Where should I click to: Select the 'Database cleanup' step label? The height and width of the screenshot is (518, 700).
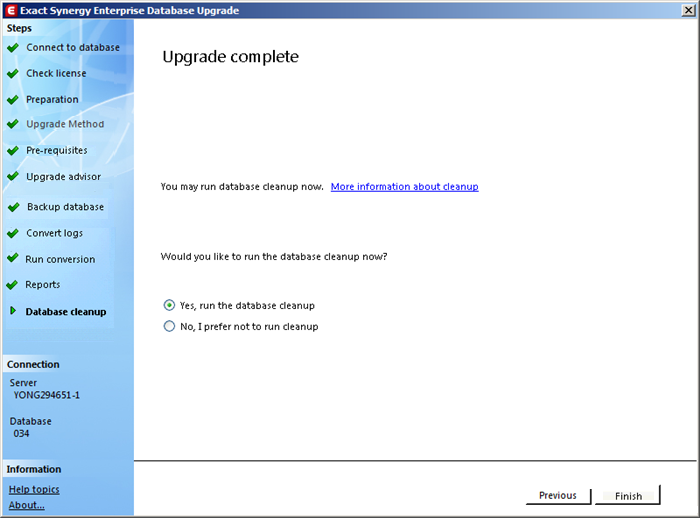66,312
